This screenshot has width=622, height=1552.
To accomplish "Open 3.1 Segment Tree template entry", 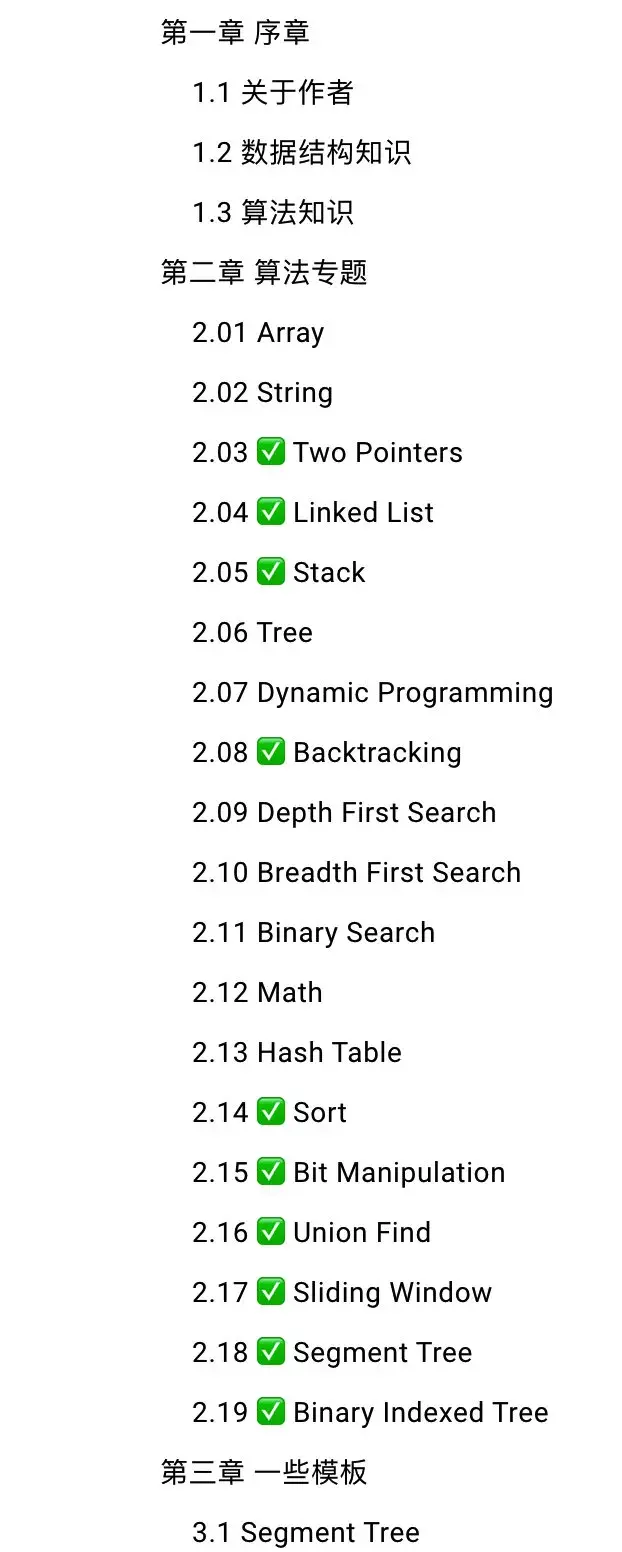I will [306, 1533].
